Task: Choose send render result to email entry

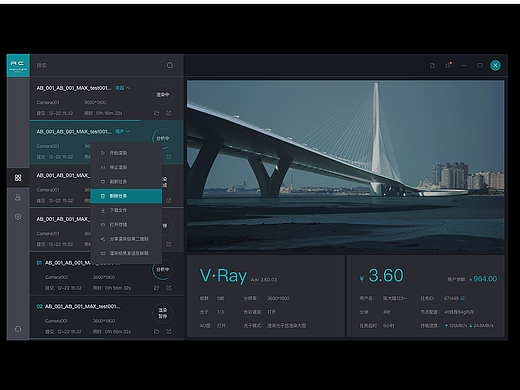Action: (x=126, y=253)
